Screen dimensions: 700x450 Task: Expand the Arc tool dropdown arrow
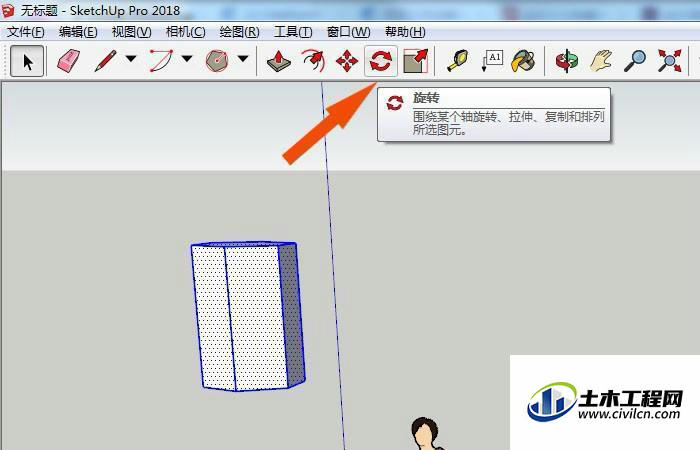click(x=187, y=58)
